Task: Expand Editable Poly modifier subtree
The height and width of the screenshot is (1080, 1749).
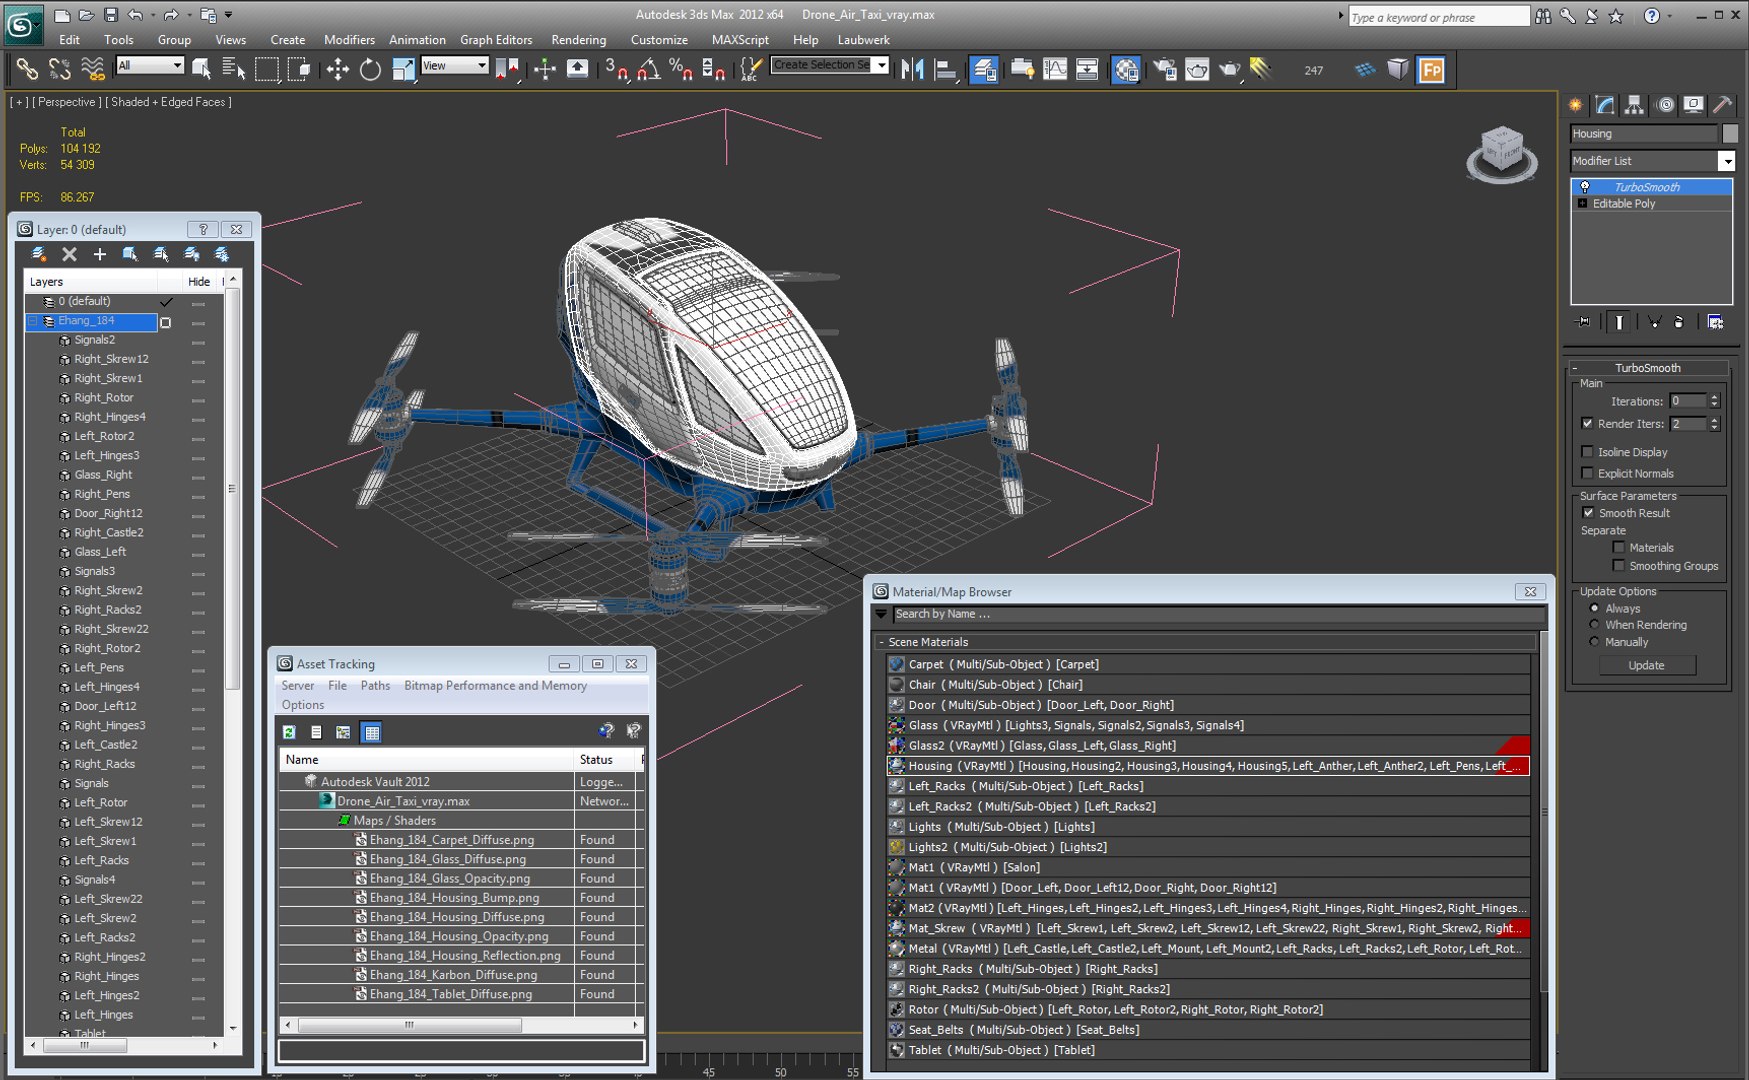Action: 1582,203
